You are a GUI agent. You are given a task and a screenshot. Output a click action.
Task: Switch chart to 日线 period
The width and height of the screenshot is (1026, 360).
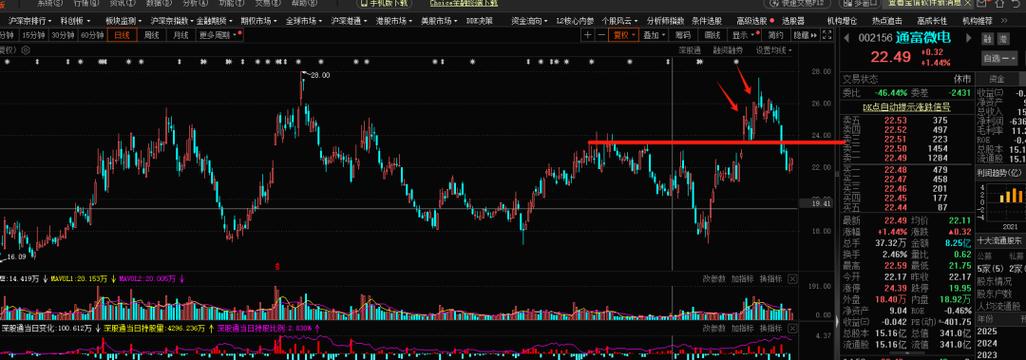tap(122, 35)
